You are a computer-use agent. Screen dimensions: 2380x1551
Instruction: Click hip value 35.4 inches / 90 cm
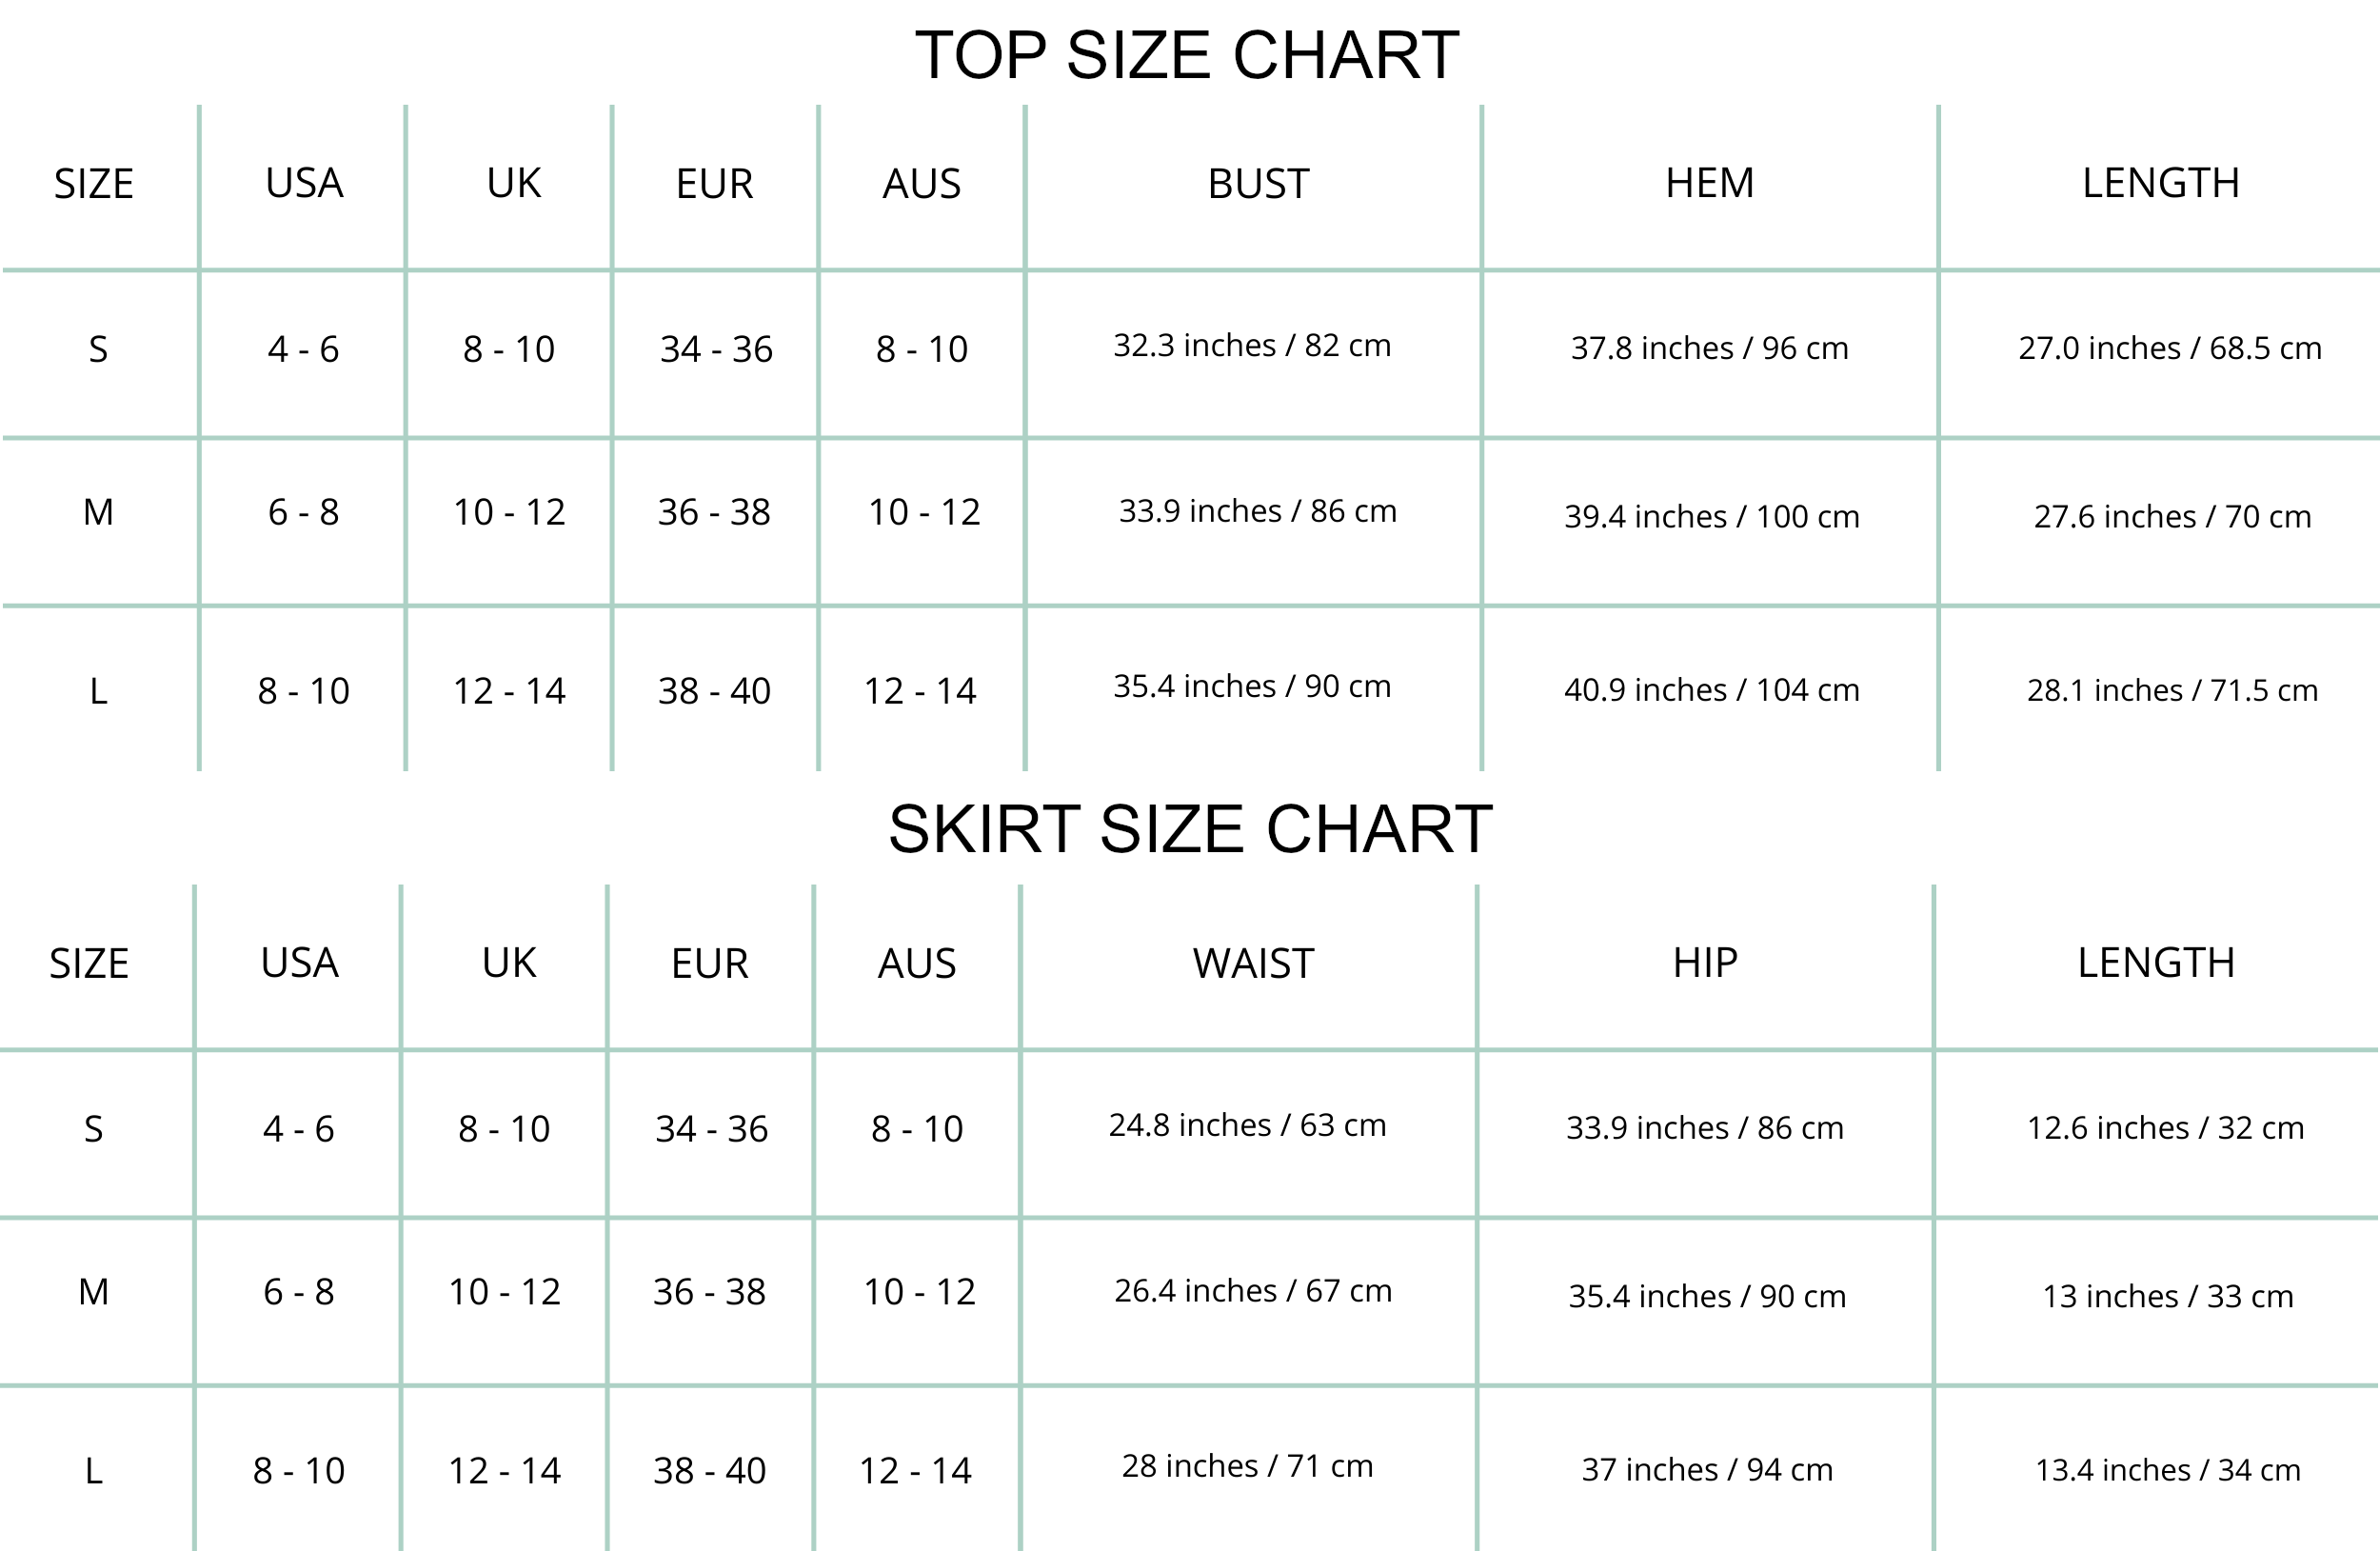1707,1297
